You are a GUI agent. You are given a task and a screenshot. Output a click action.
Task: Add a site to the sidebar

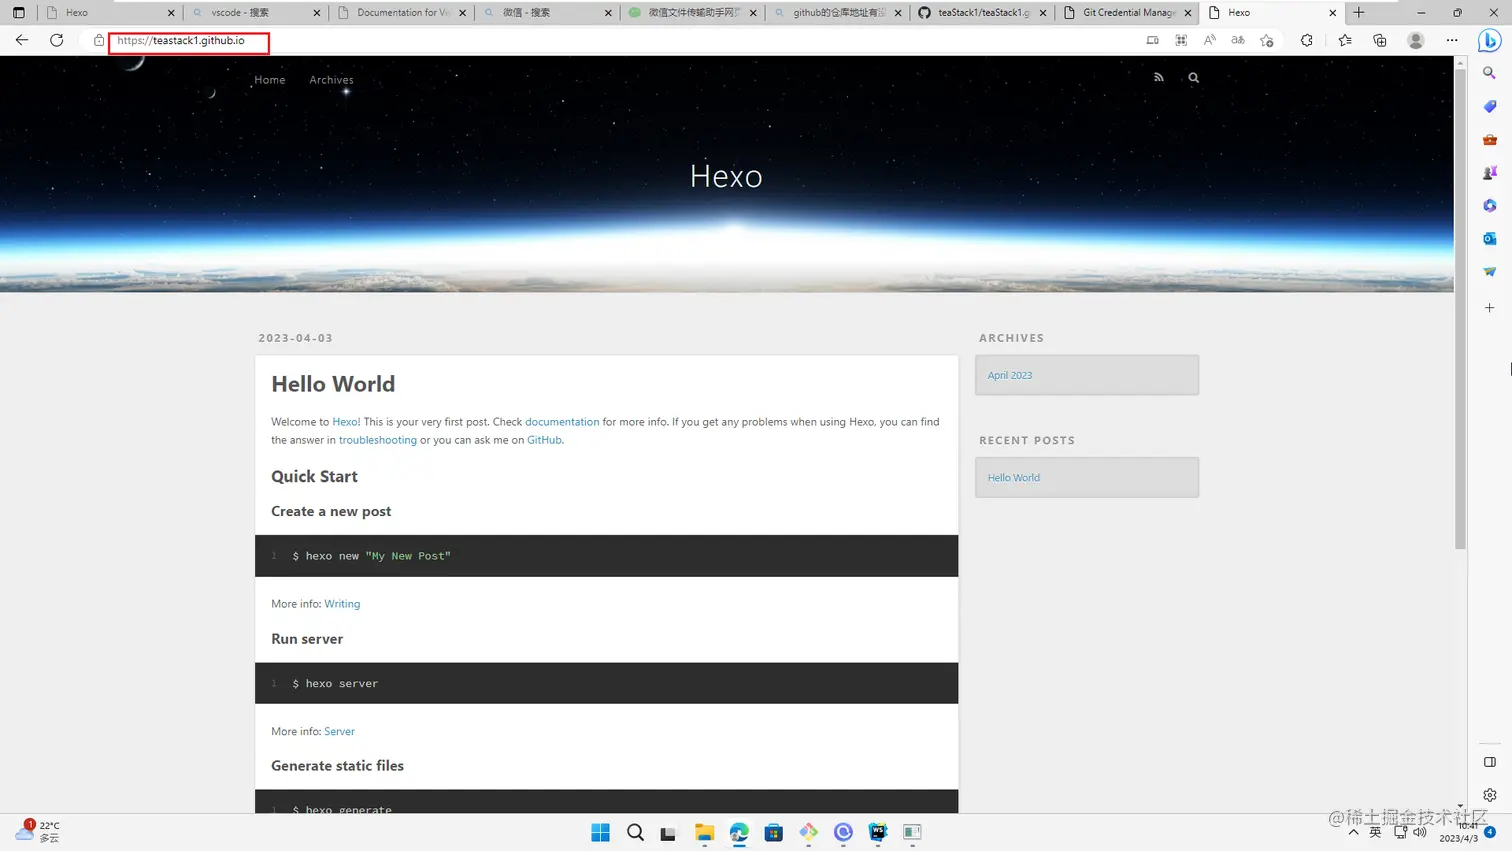point(1490,308)
